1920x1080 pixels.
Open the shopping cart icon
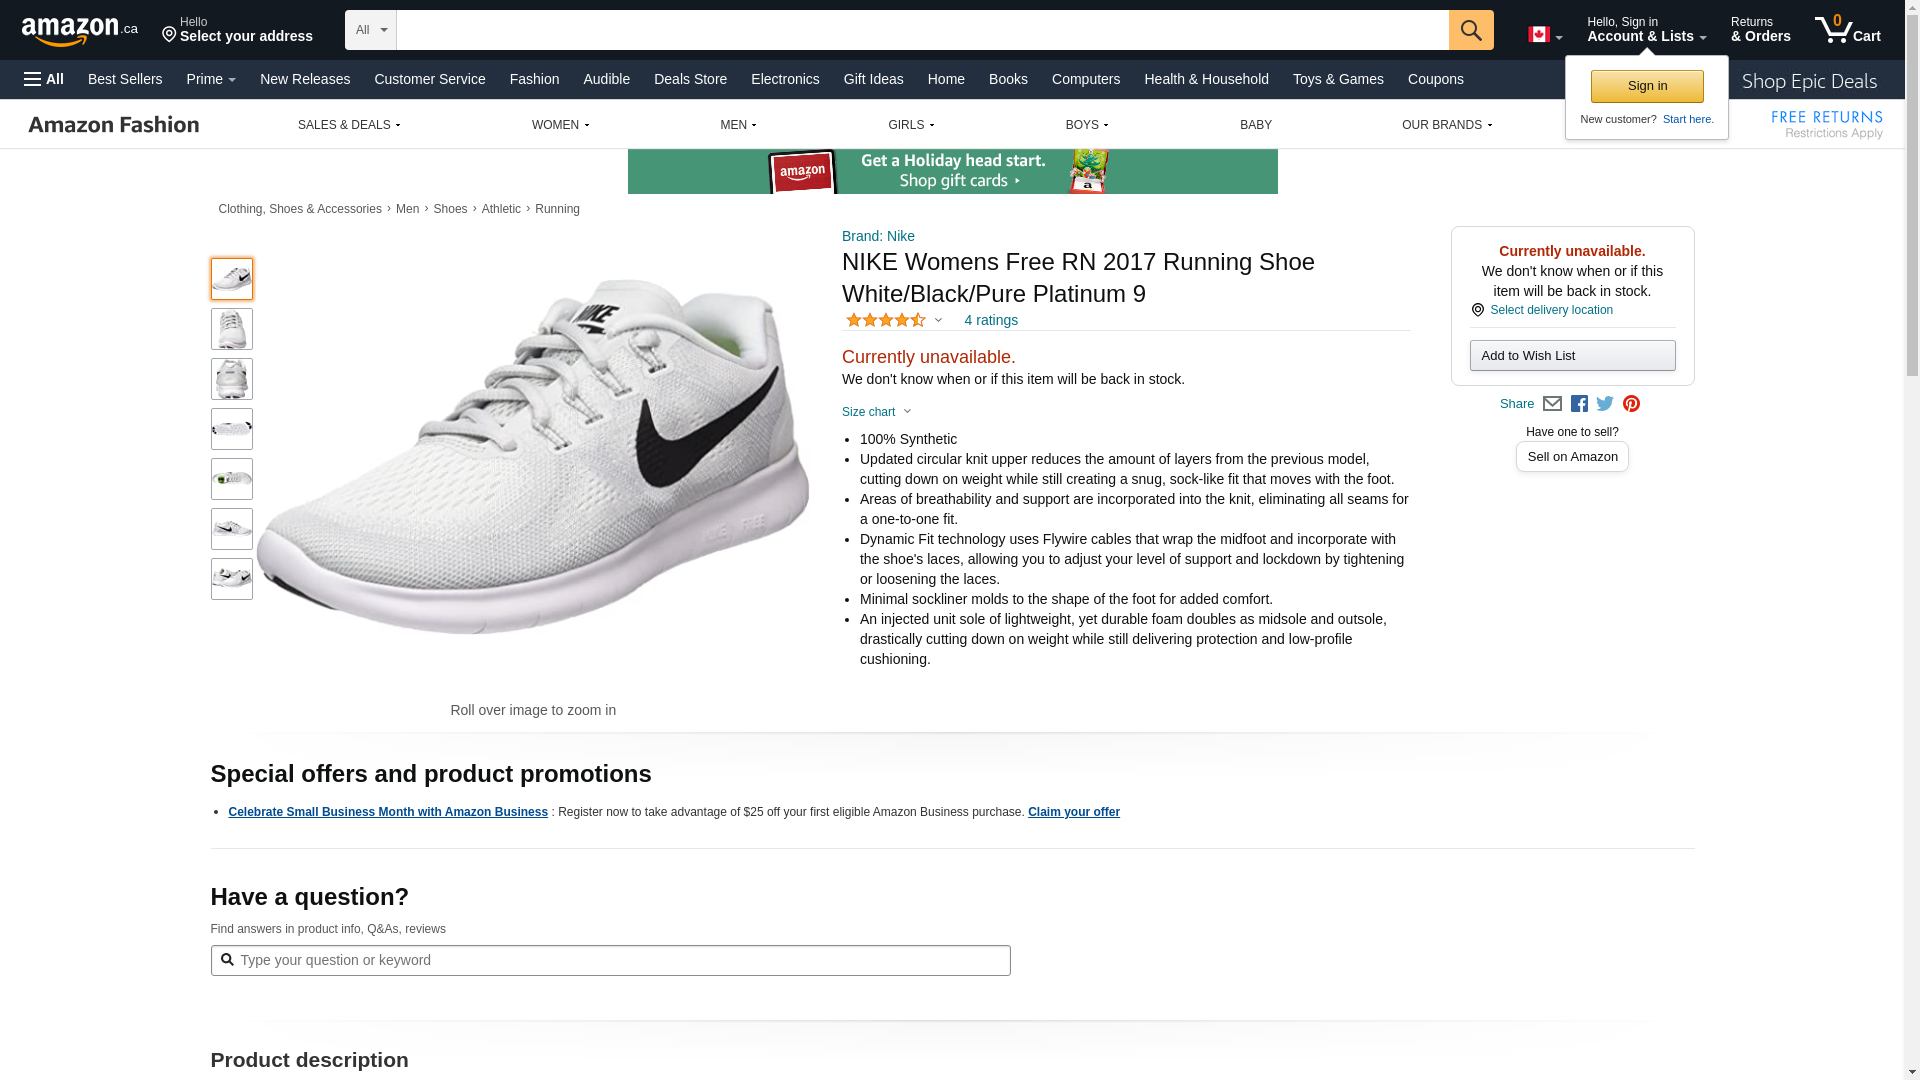tap(1846, 30)
